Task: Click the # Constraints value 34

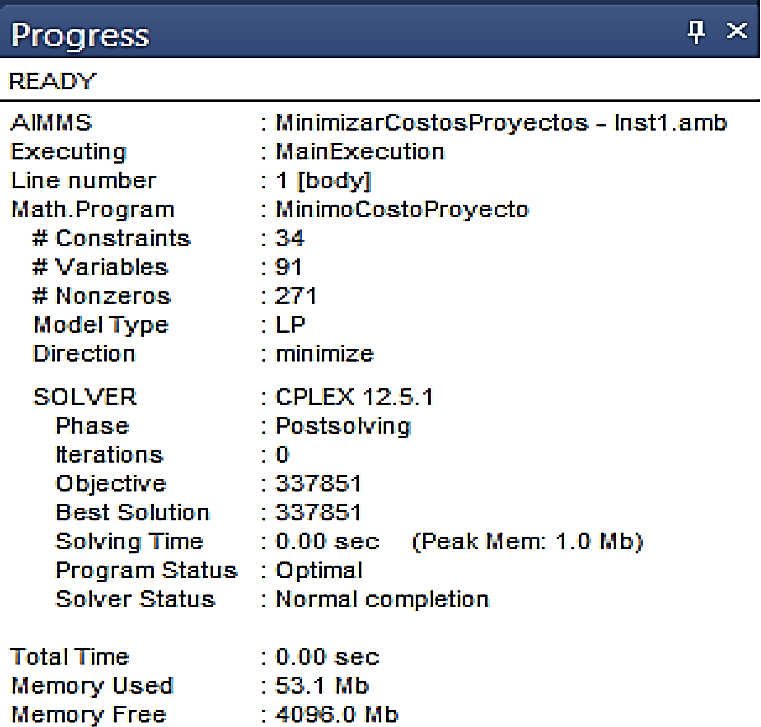Action: (x=290, y=239)
